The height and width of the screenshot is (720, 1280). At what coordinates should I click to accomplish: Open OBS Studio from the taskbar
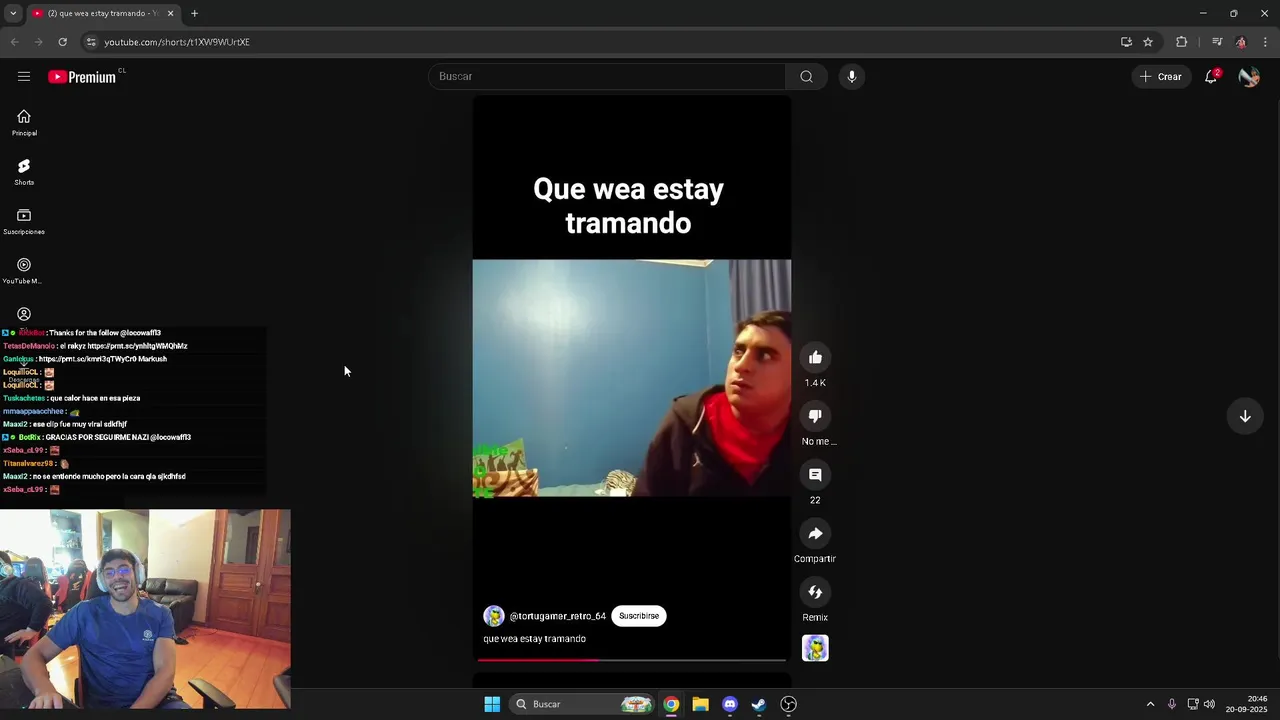pos(788,704)
